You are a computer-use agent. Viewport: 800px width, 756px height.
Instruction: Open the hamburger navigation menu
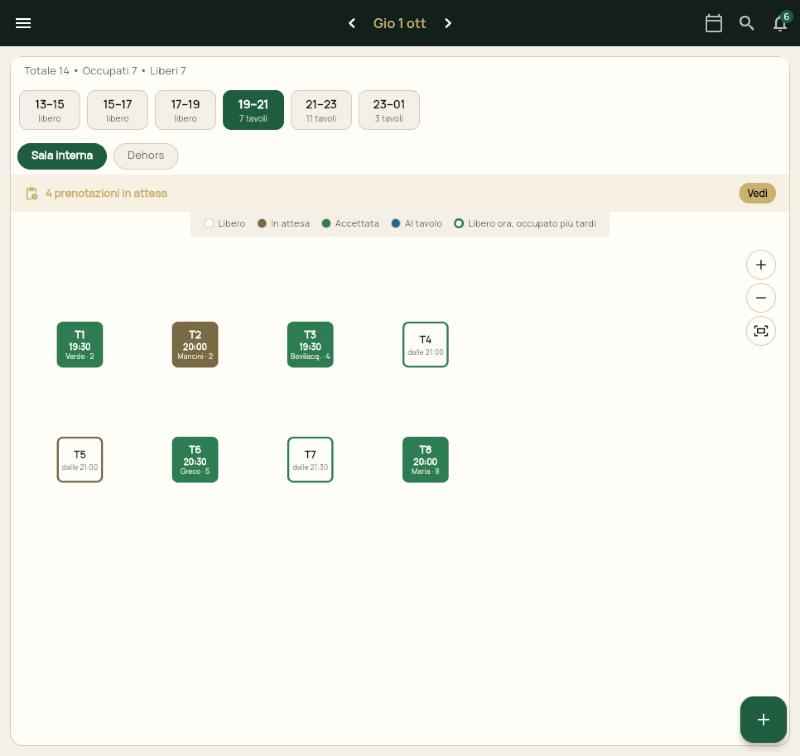pyautogui.click(x=23, y=23)
